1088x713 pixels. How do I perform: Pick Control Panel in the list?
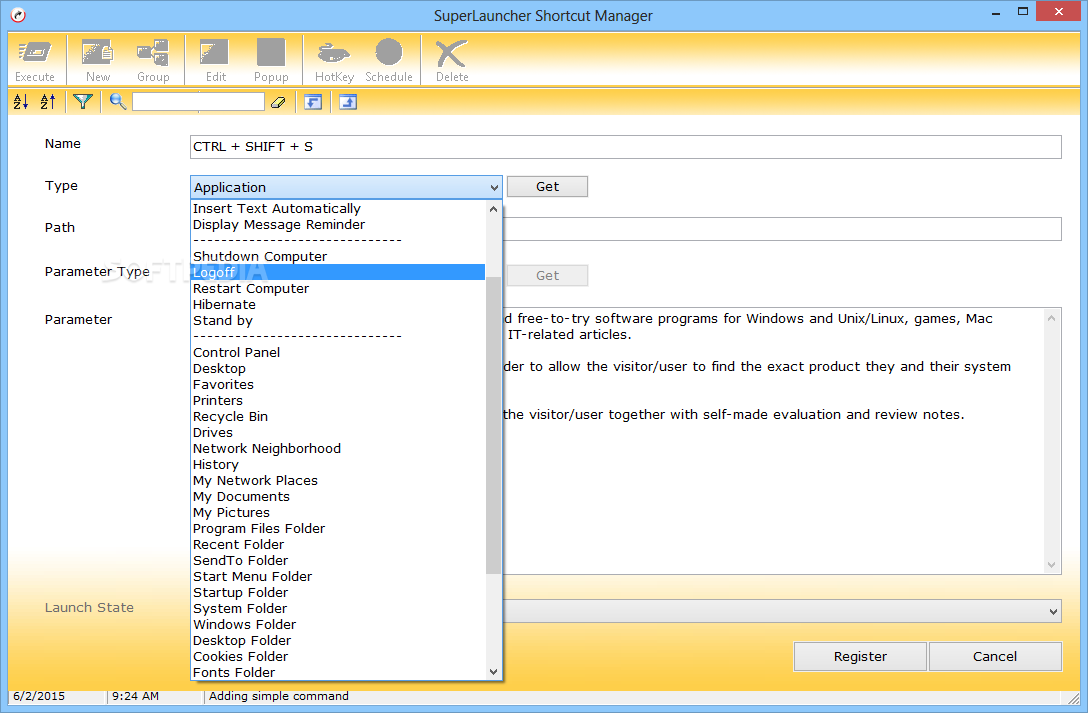tap(339, 352)
